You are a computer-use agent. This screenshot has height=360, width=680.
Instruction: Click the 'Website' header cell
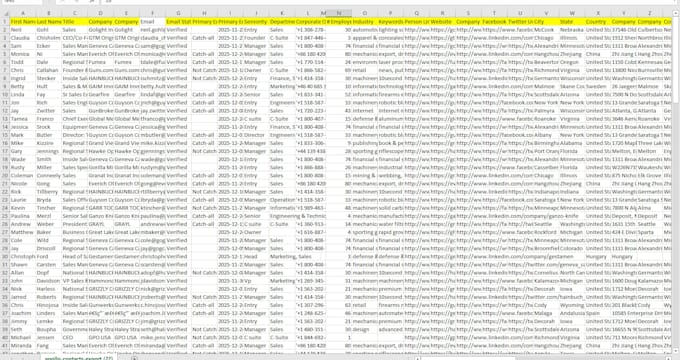click(443, 22)
